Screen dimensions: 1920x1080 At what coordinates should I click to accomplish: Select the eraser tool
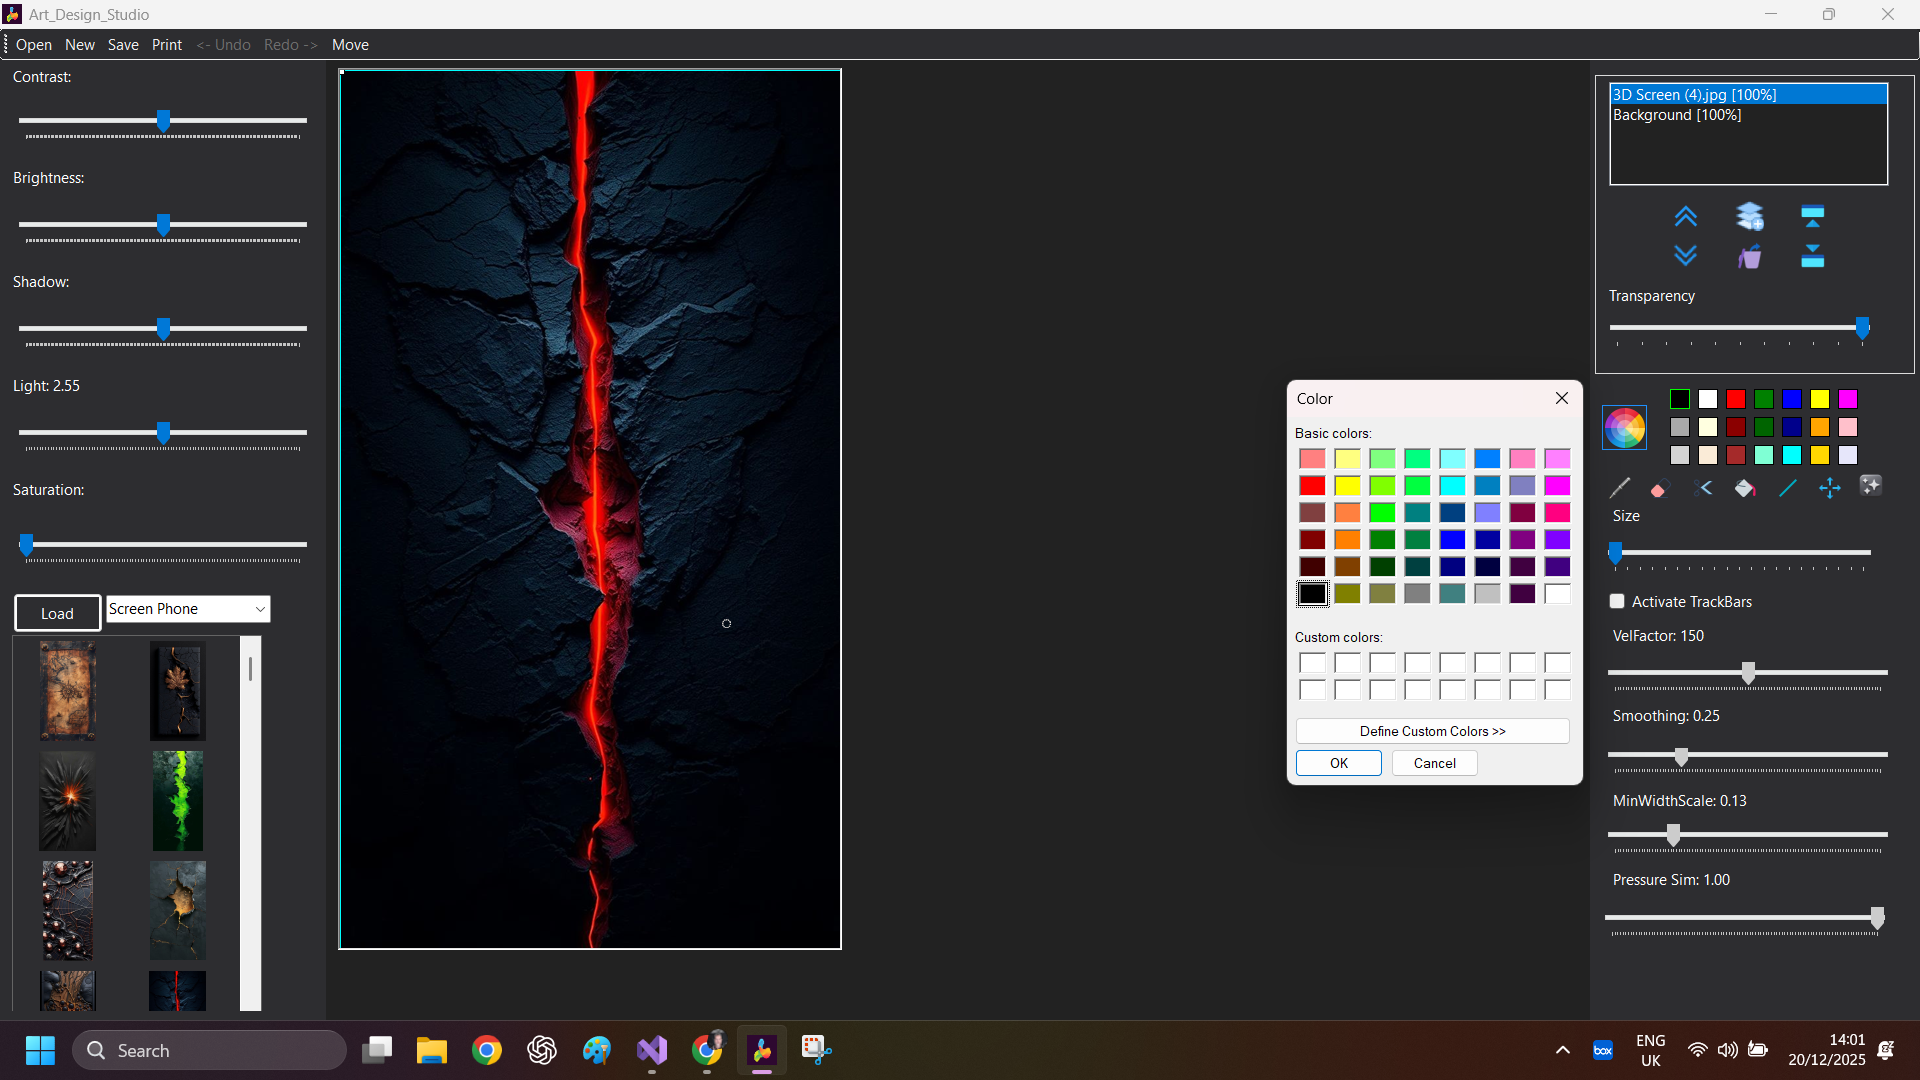[x=1660, y=488]
